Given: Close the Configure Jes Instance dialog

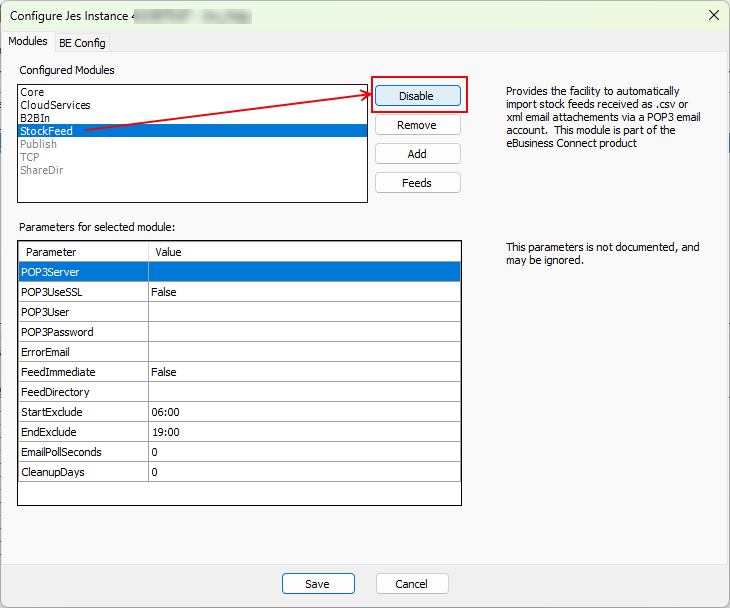Looking at the screenshot, I should click(713, 15).
